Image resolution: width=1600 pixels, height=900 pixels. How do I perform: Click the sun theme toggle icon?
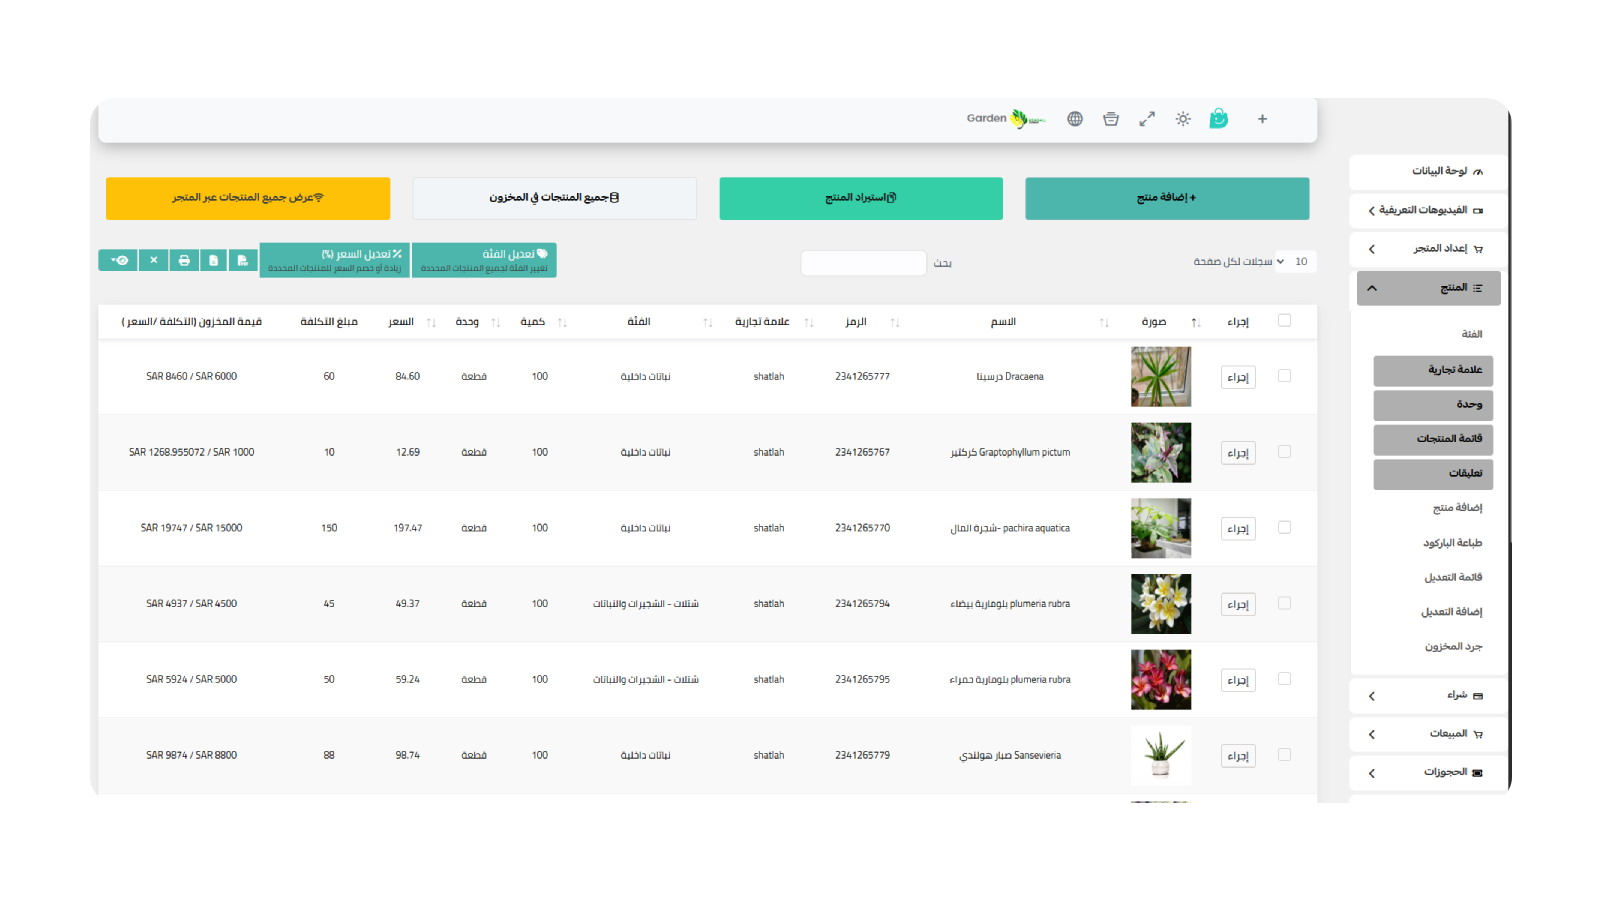tap(1183, 119)
